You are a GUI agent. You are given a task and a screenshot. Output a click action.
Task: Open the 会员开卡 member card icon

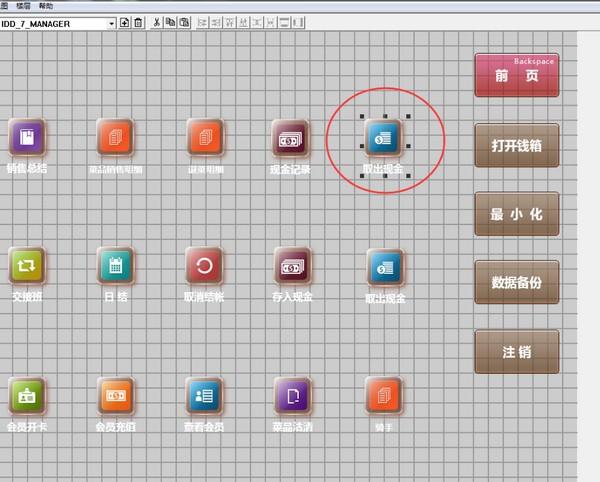(x=27, y=395)
